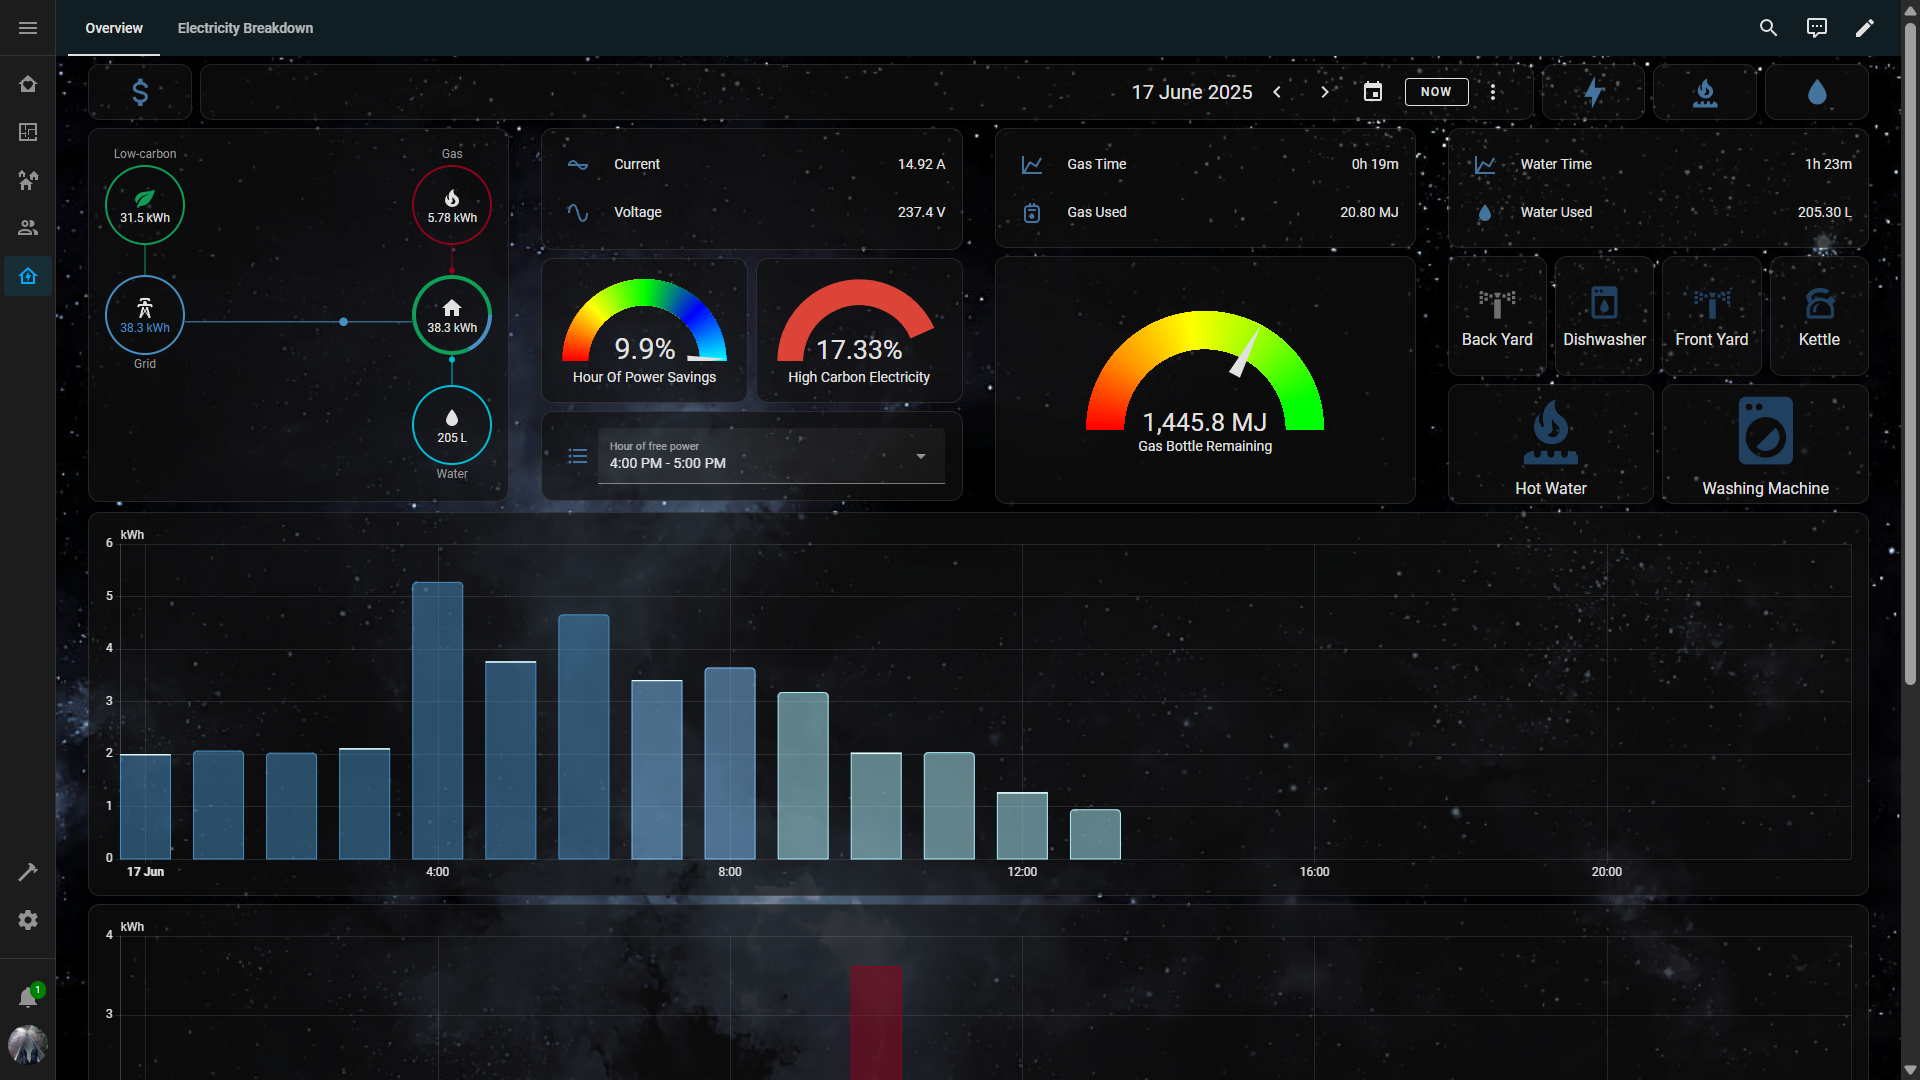
Task: Open the pencil edit dashboard icon
Action: point(1864,28)
